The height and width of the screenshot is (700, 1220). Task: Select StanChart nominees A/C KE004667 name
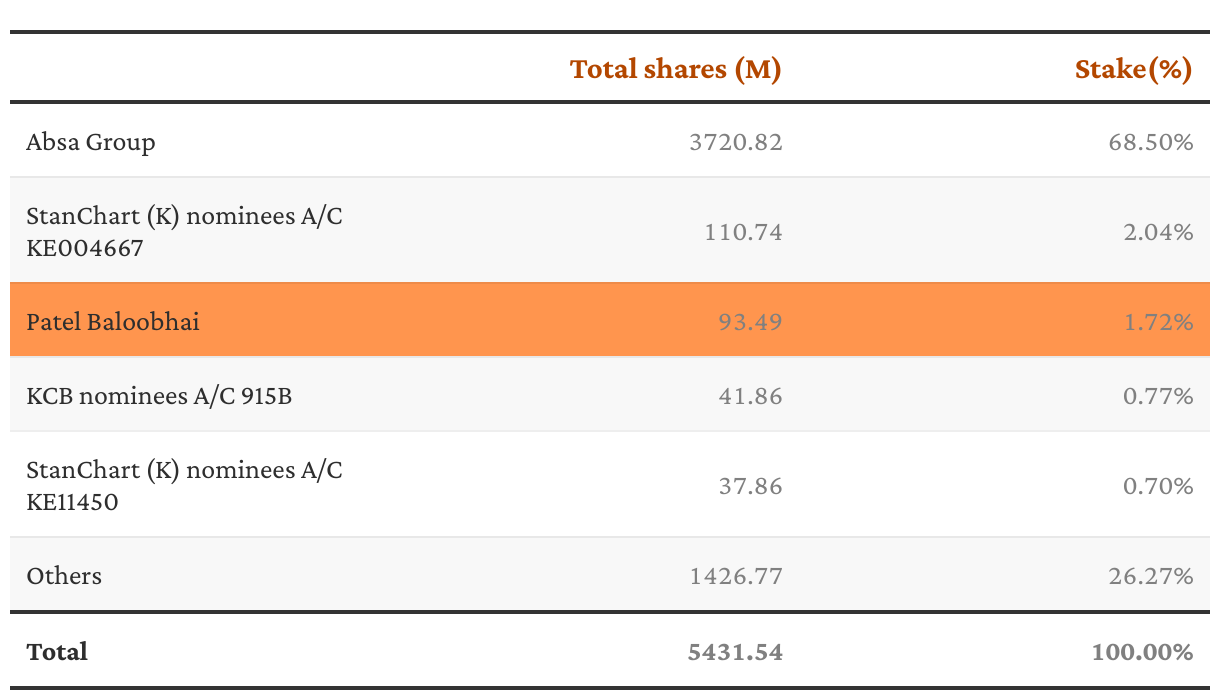(184, 231)
